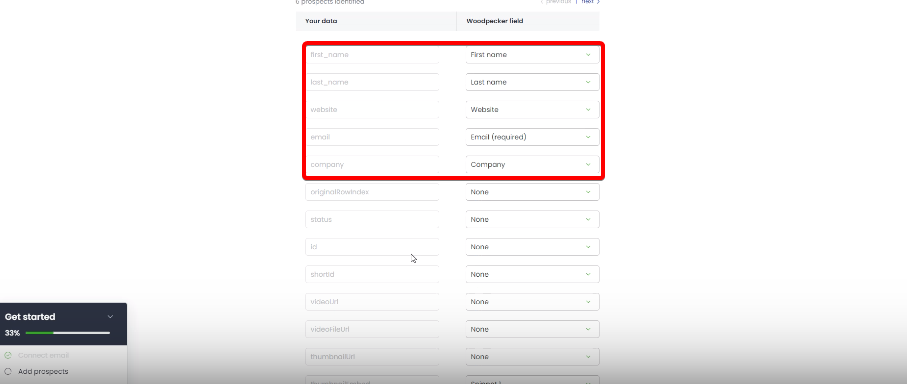Open the First name field dropdown
The height and width of the screenshot is (384, 907).
coord(532,55)
